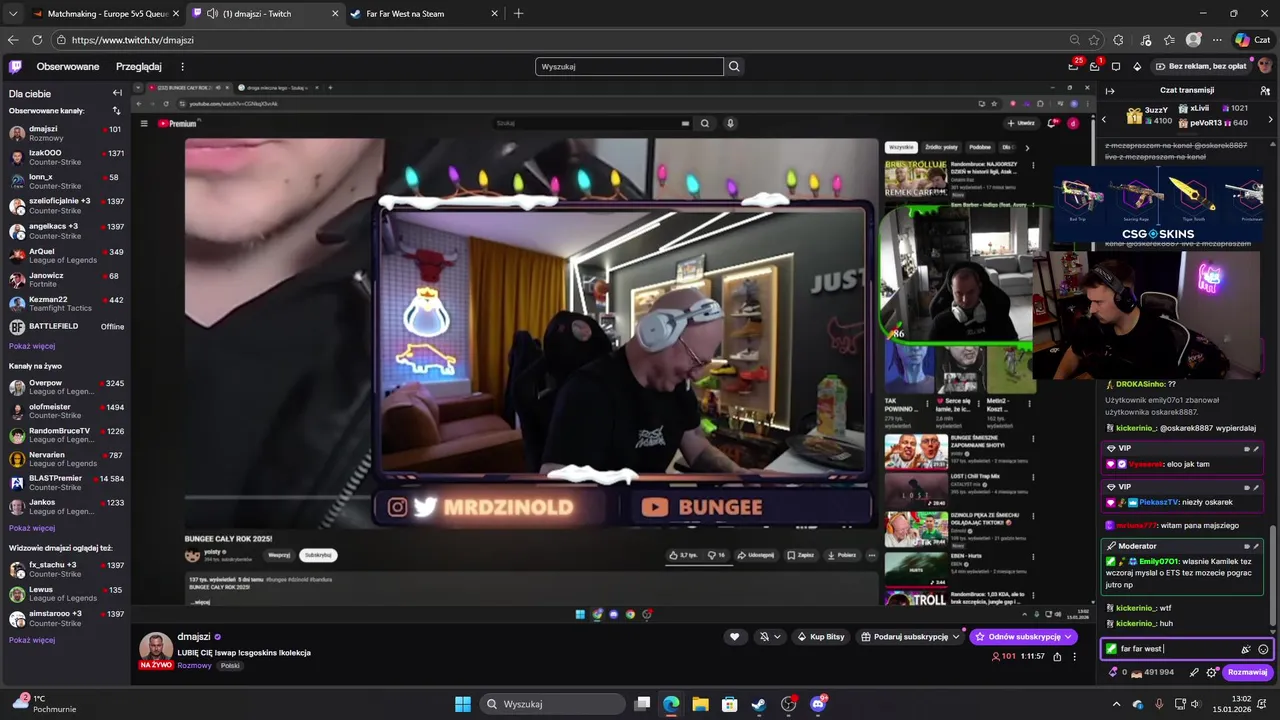
Task: Open dmajszi channel in sidebar
Action: pos(65,133)
